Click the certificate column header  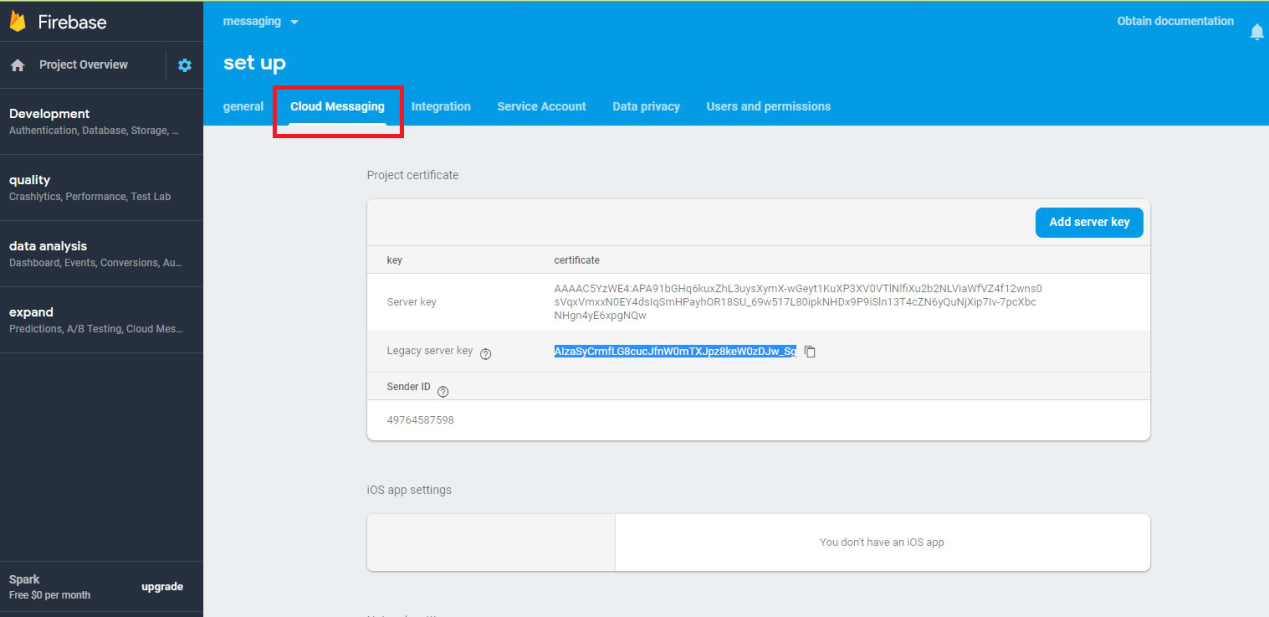[x=577, y=260]
